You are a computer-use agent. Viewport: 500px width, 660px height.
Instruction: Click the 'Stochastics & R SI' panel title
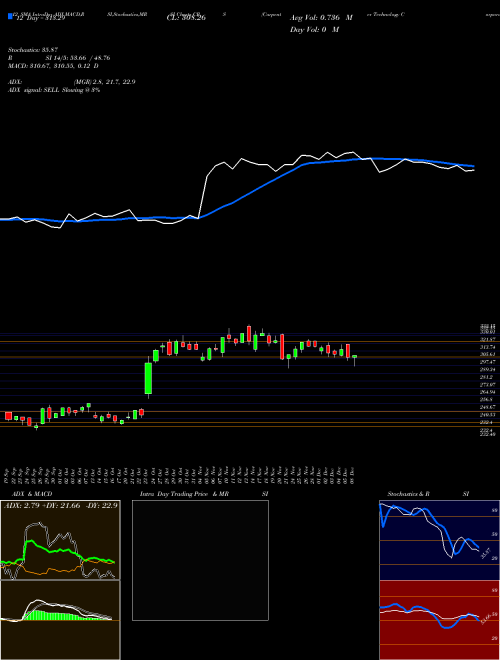428,494
